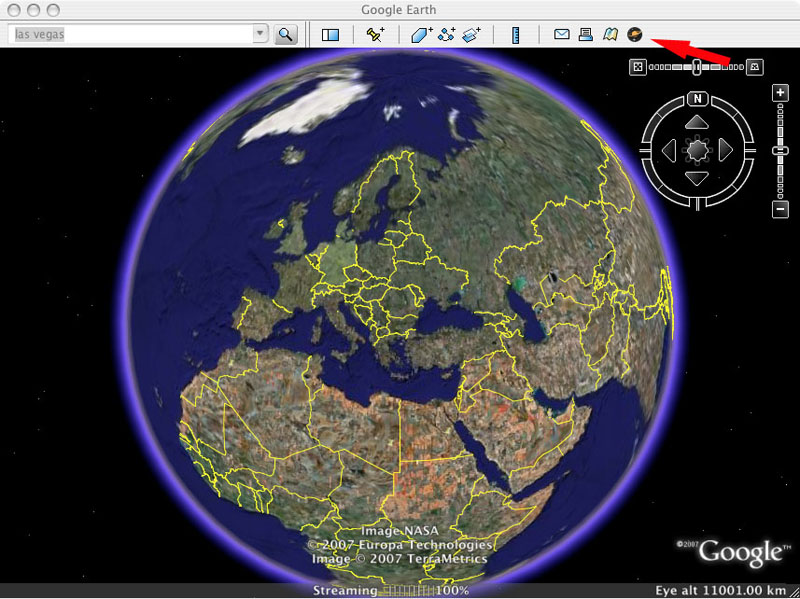Click the Email envelope icon

coord(561,34)
